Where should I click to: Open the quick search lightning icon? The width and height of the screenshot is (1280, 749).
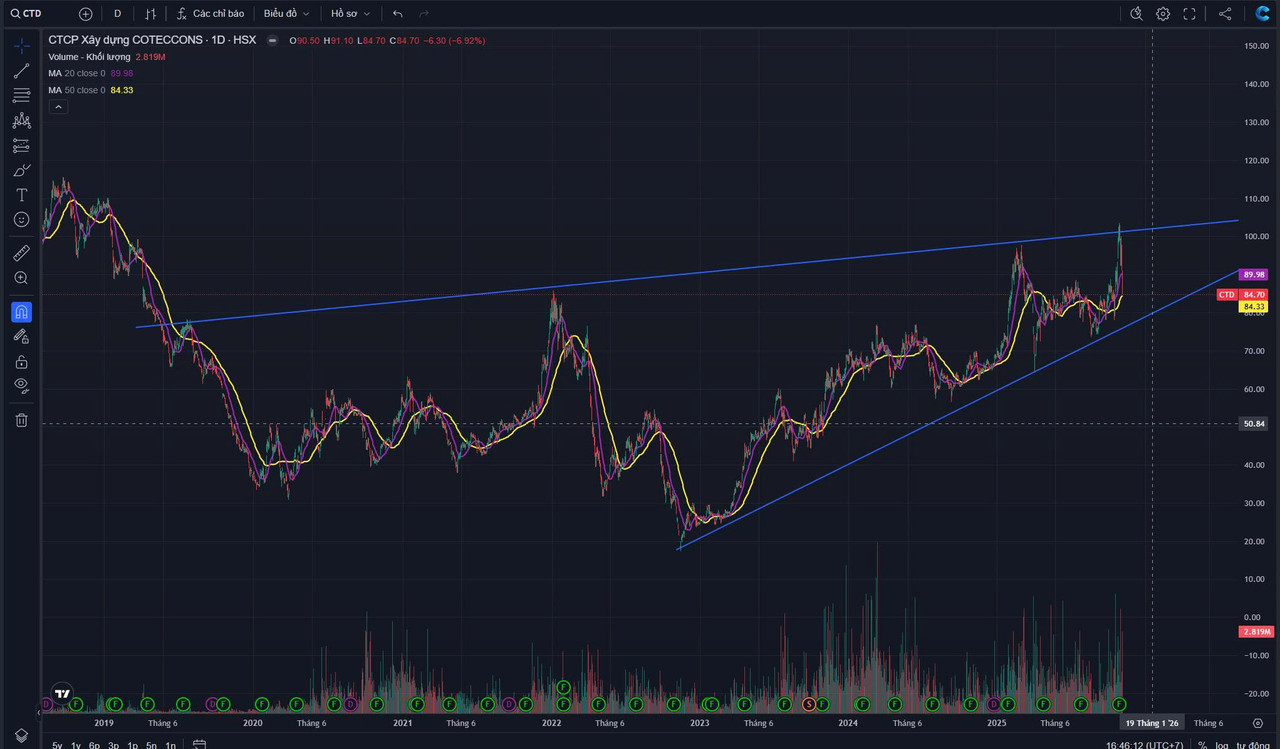coord(1136,14)
